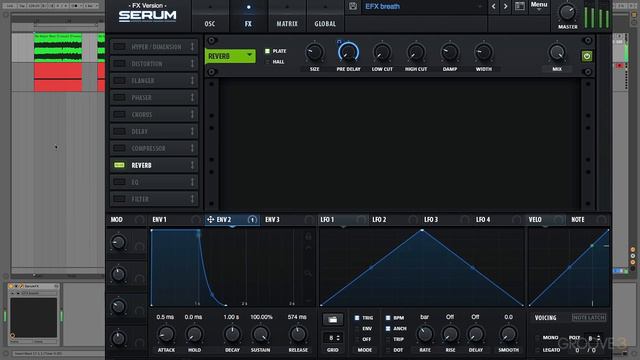640x360 pixels.
Task: Toggle the DOT checkbox
Action: pyautogui.click(x=388, y=350)
